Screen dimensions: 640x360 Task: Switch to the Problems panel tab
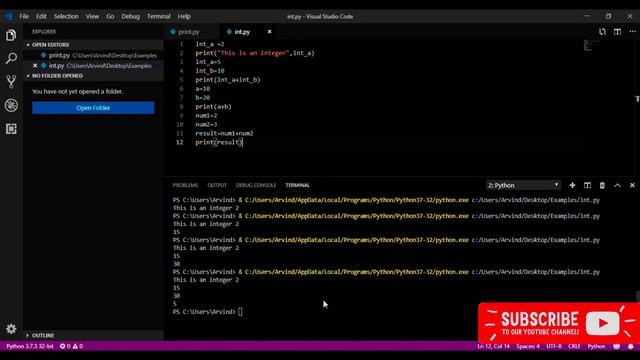[185, 185]
